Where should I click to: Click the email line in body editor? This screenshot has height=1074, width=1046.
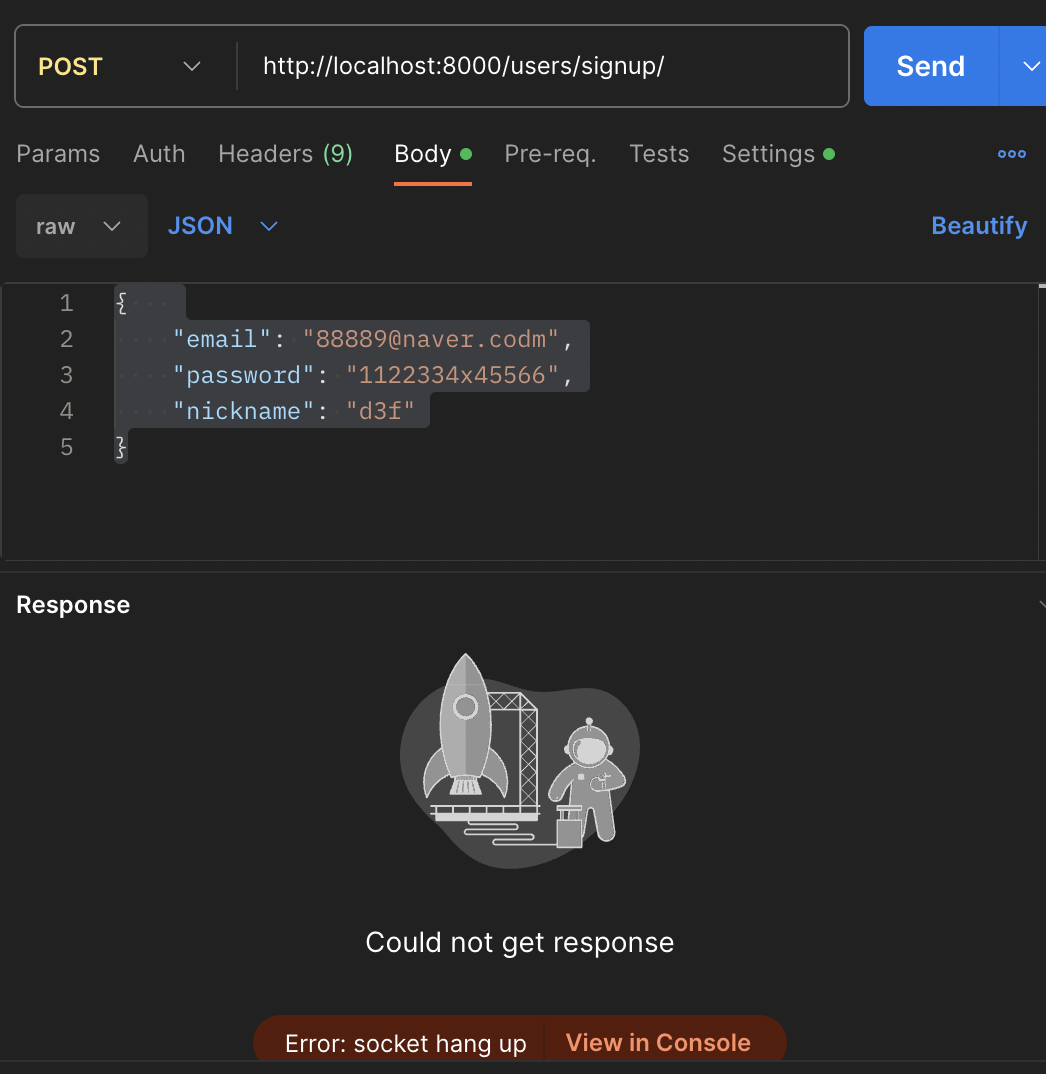pos(372,339)
